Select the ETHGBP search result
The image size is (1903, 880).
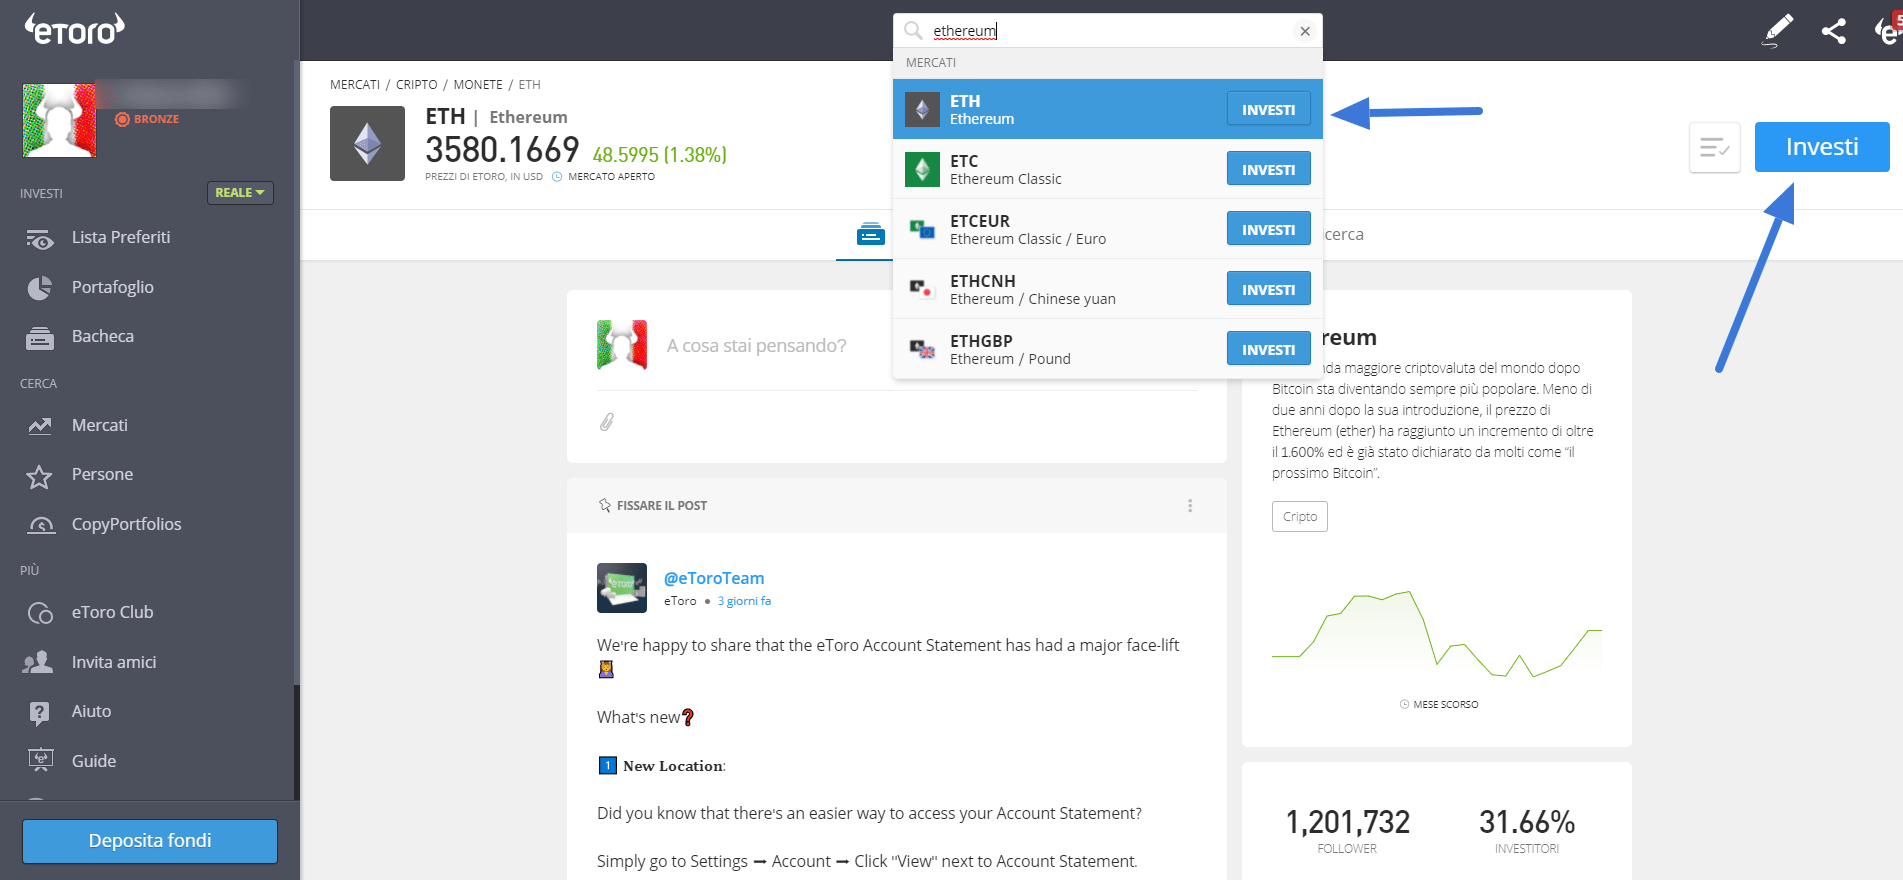click(x=1108, y=350)
